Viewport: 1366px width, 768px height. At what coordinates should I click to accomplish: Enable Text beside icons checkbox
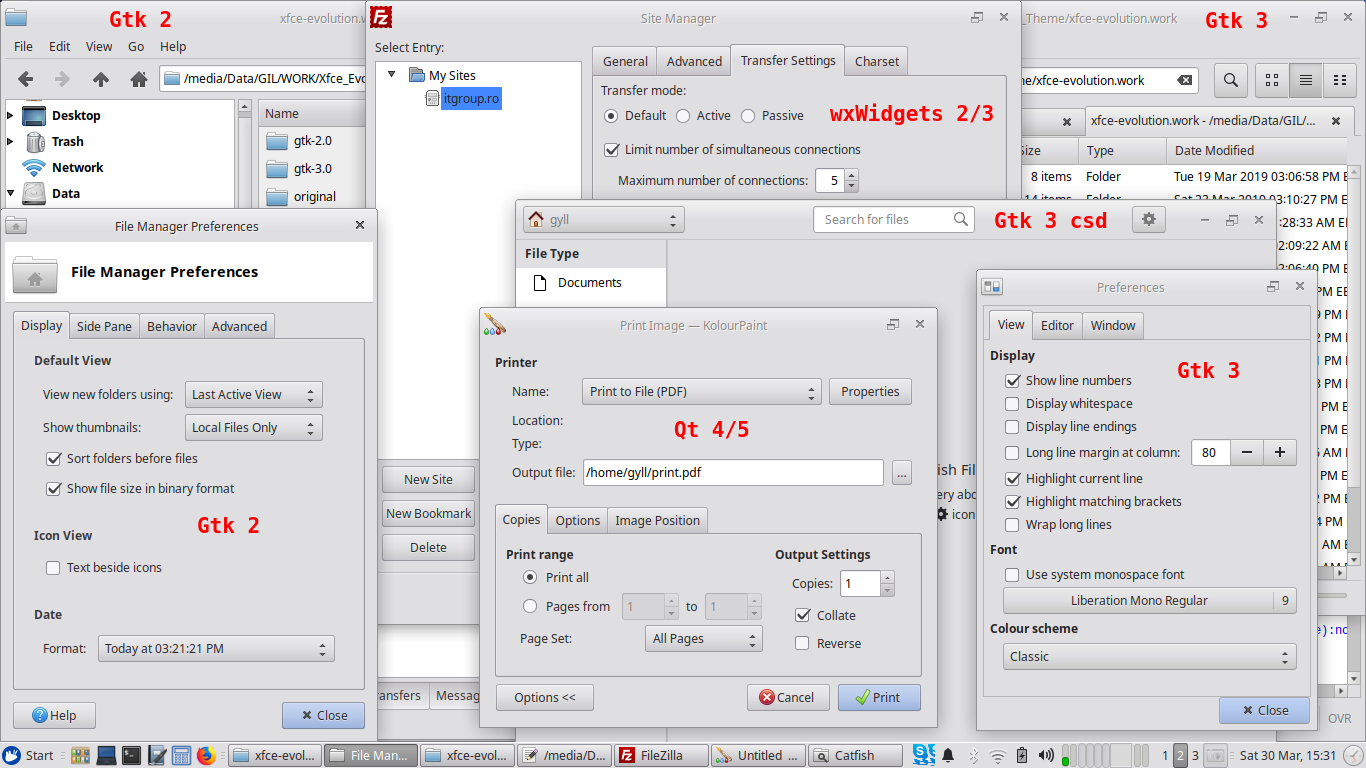pyautogui.click(x=54, y=568)
